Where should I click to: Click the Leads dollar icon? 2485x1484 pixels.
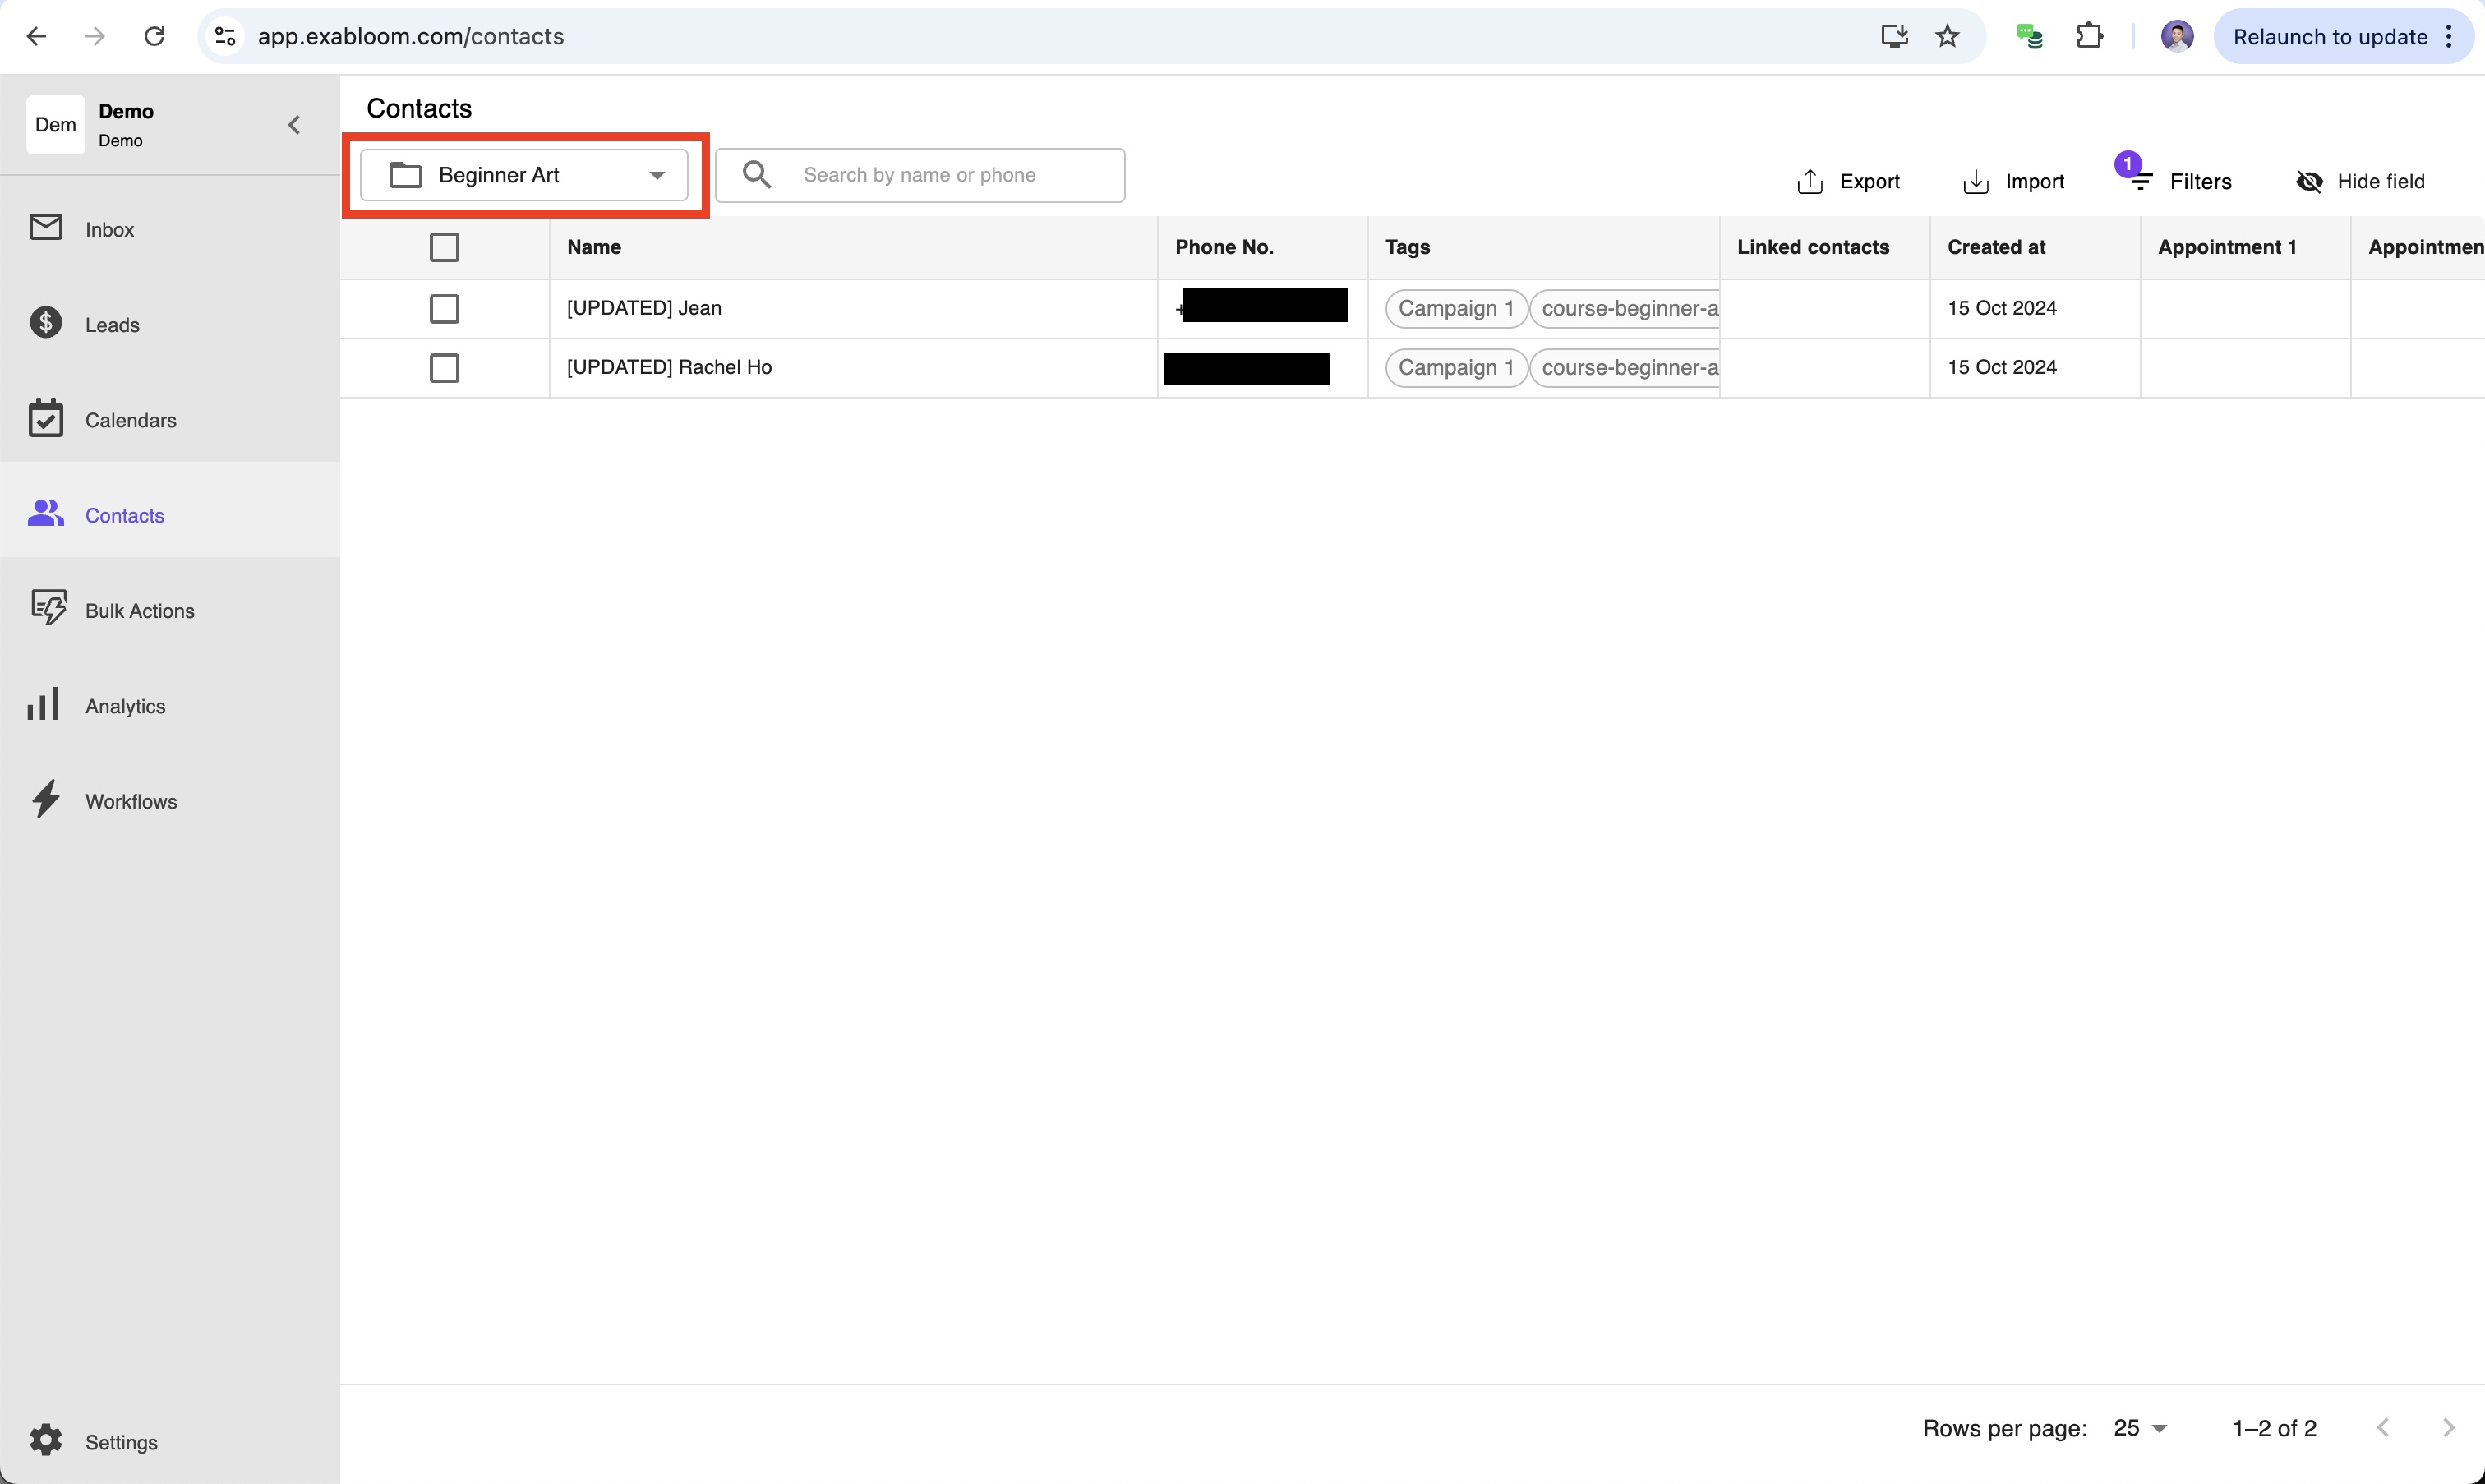46,323
